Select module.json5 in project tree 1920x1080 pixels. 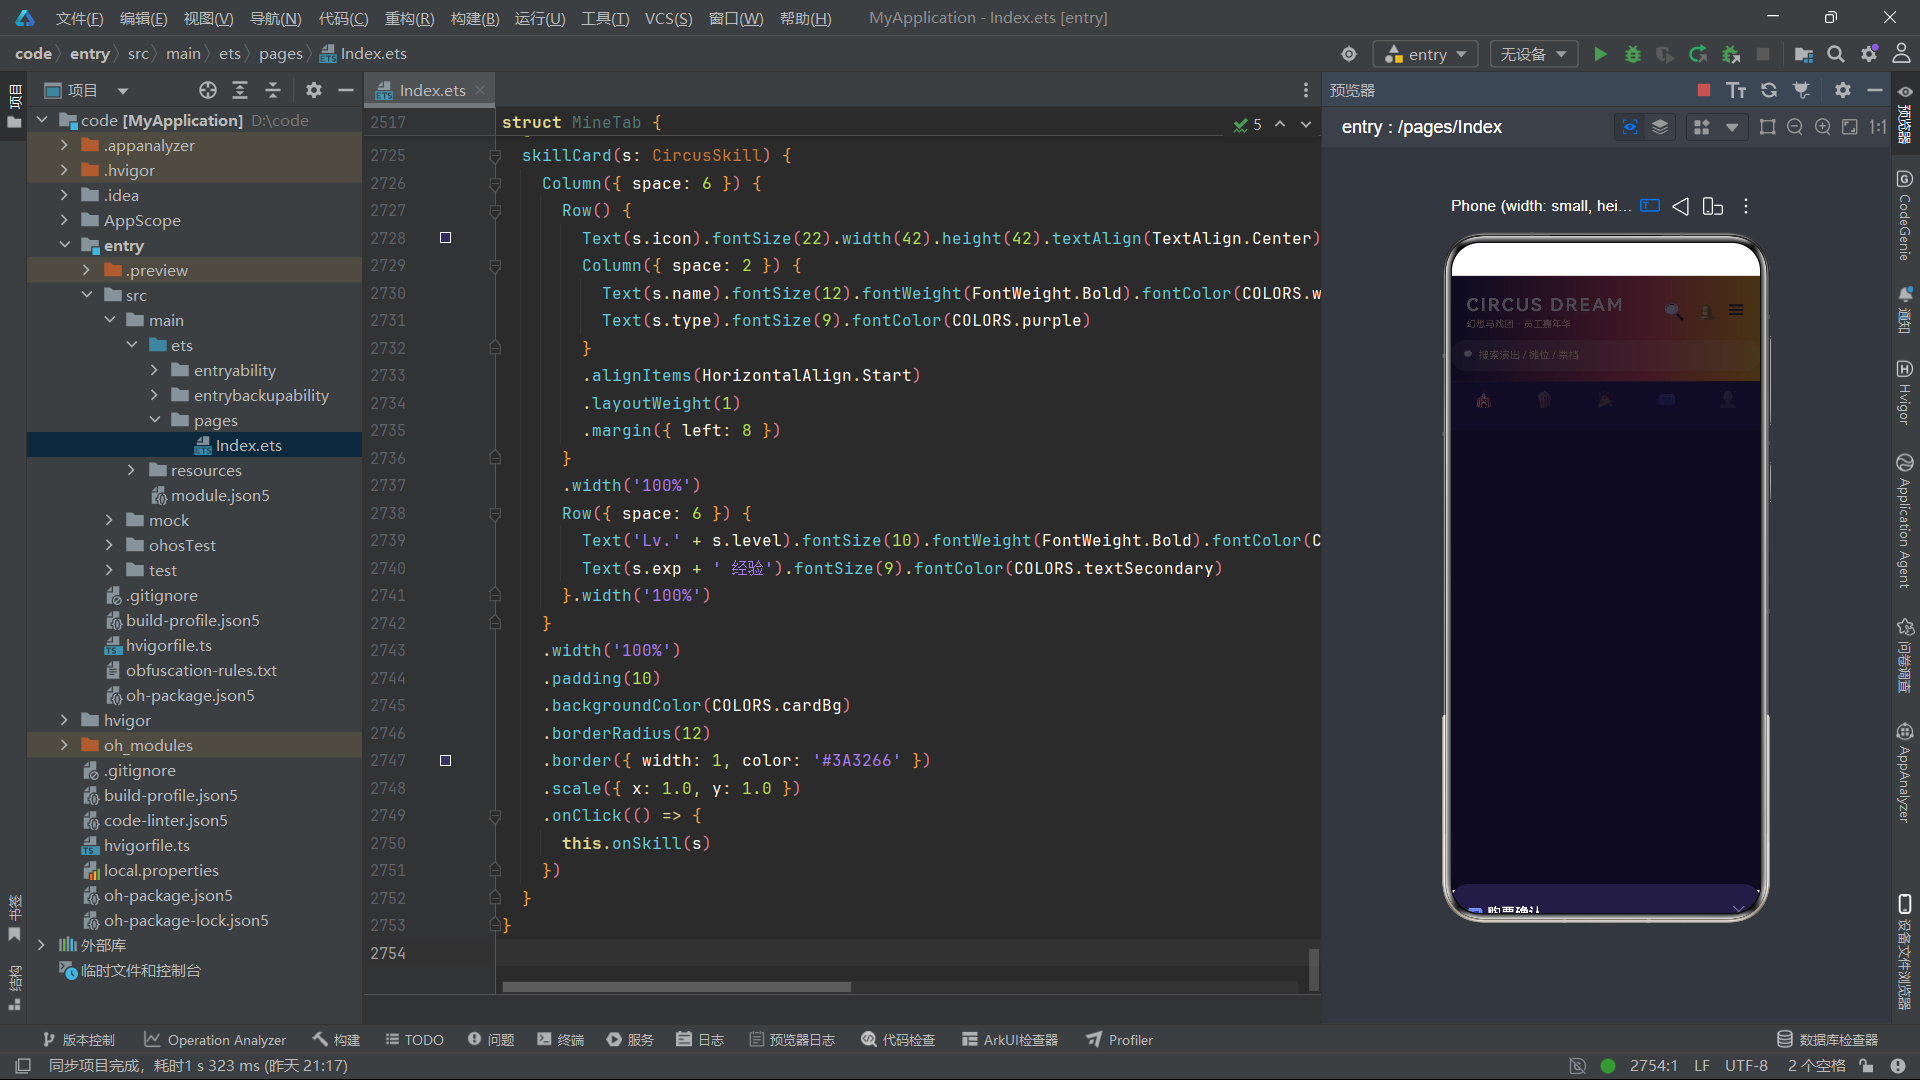(220, 495)
